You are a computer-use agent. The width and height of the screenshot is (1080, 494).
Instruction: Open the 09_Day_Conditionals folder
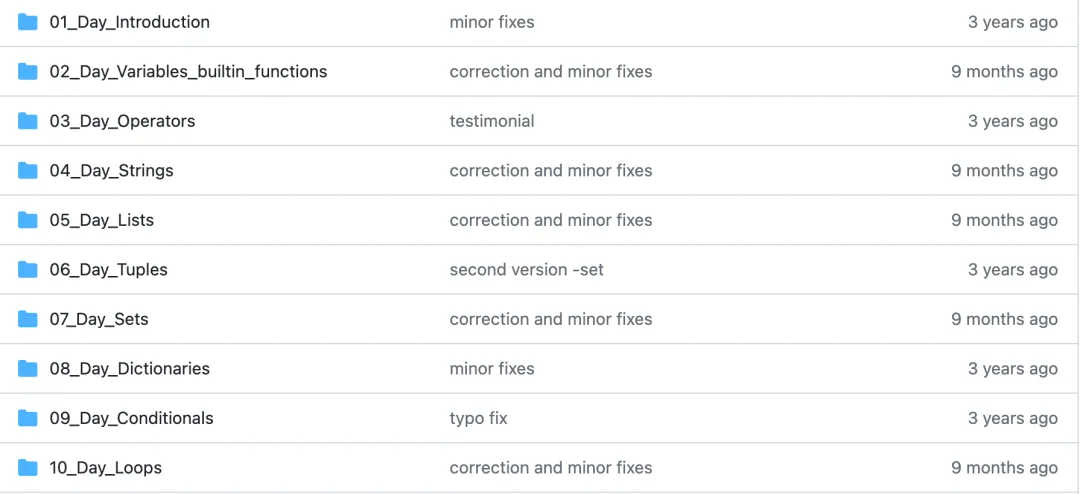[x=131, y=418]
